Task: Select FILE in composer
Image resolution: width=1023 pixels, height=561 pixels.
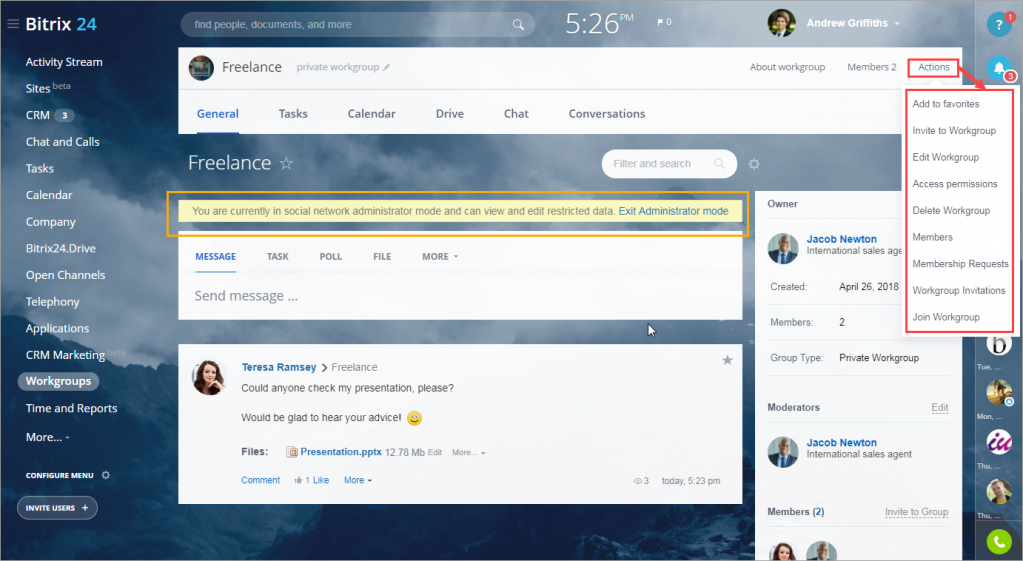Action: point(382,256)
